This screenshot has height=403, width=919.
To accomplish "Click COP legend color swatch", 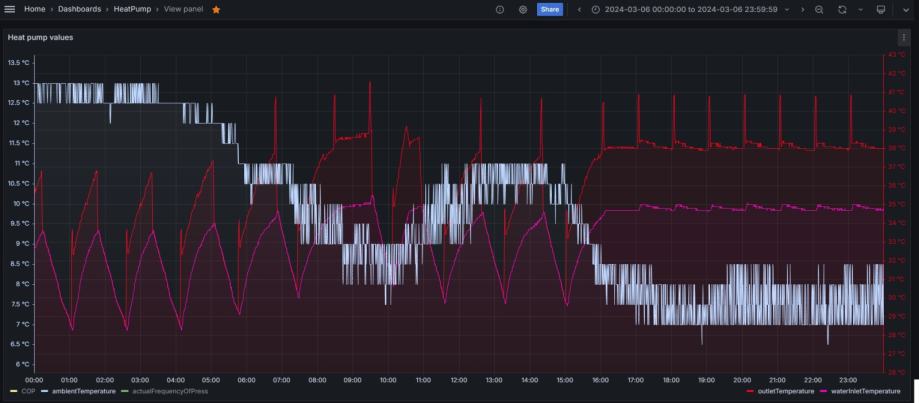I will pyautogui.click(x=13, y=391).
